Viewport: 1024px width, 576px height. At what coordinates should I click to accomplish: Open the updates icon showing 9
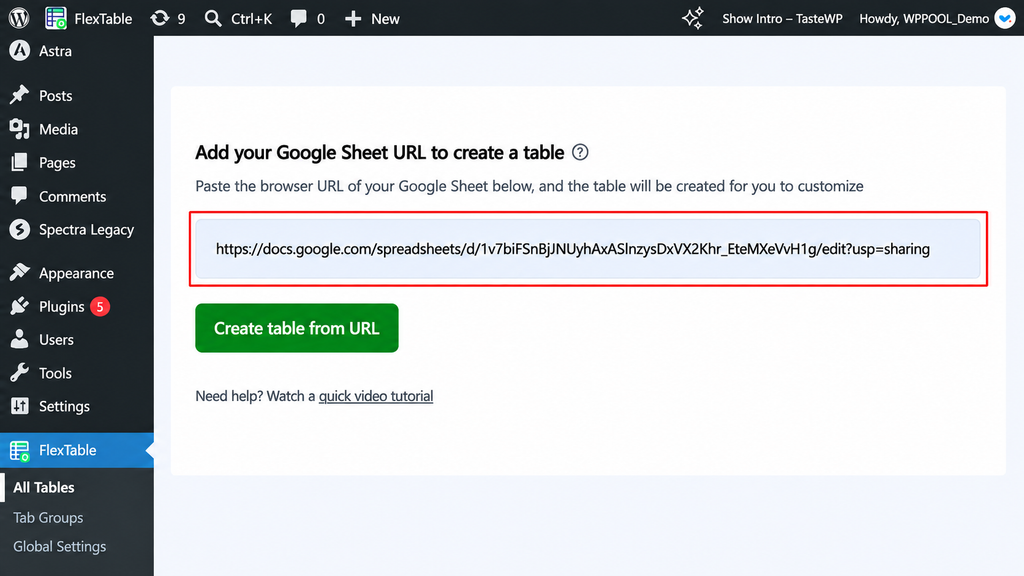click(x=160, y=18)
